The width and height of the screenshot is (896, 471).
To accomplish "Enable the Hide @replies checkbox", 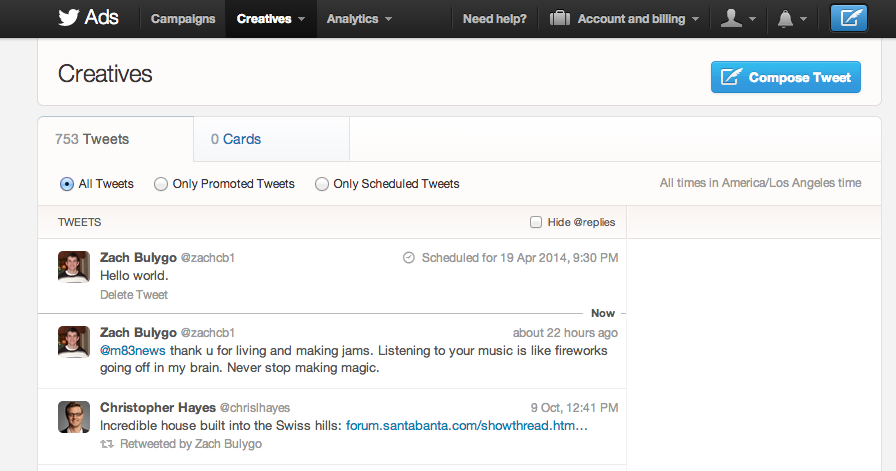I will pos(535,222).
